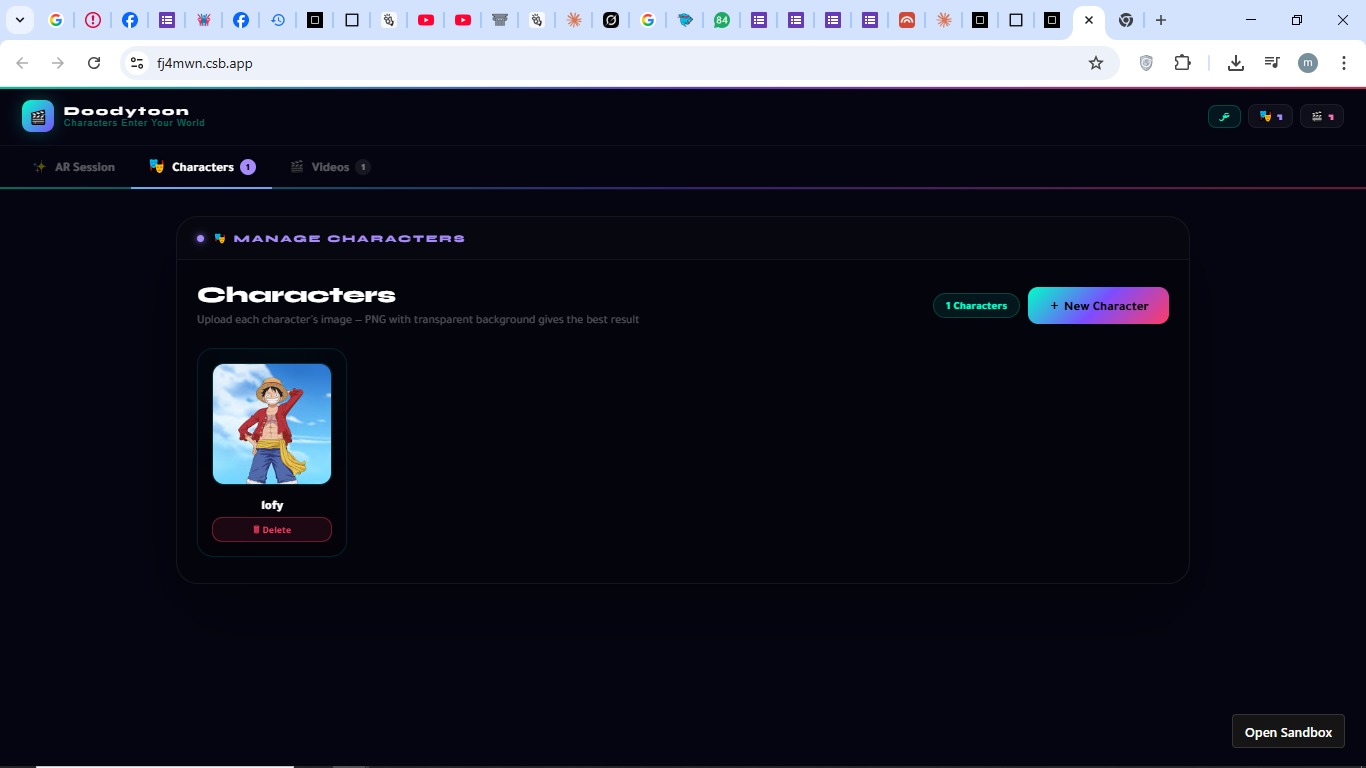The image size is (1366, 768).
Task: Close the active browser tab
Action: tap(1089, 20)
